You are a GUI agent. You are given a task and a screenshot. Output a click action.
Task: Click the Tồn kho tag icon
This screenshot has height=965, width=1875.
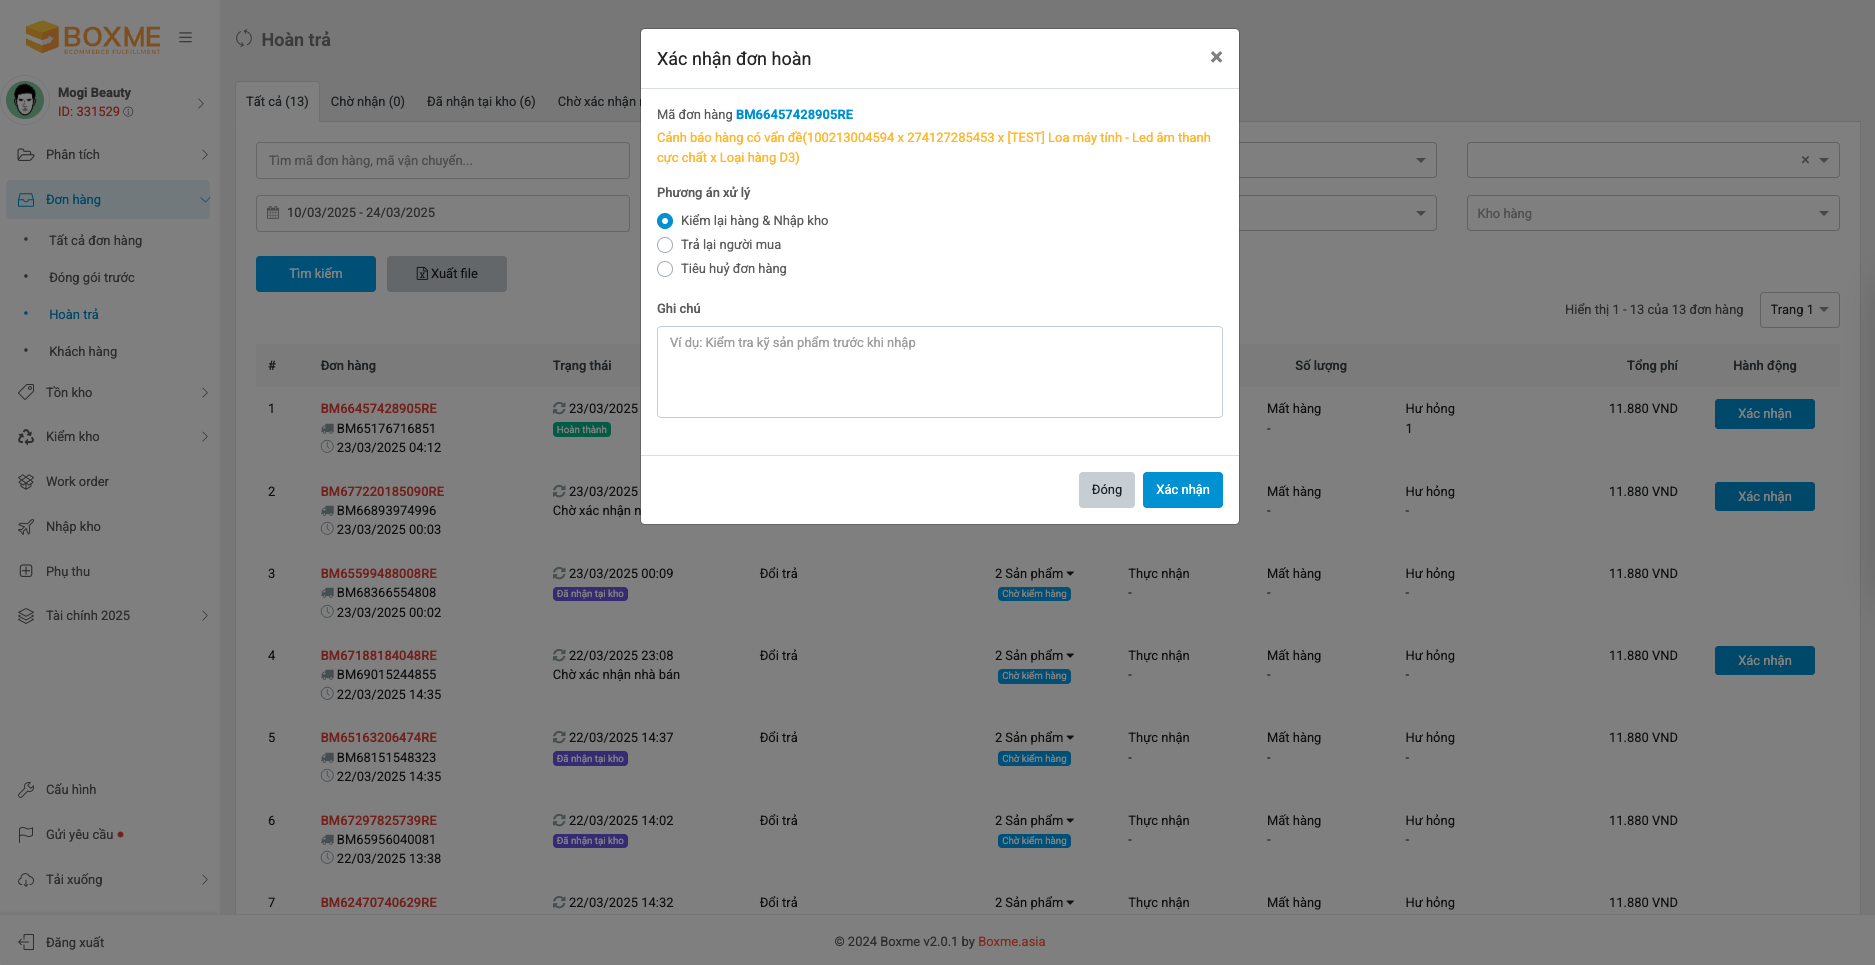pyautogui.click(x=26, y=393)
